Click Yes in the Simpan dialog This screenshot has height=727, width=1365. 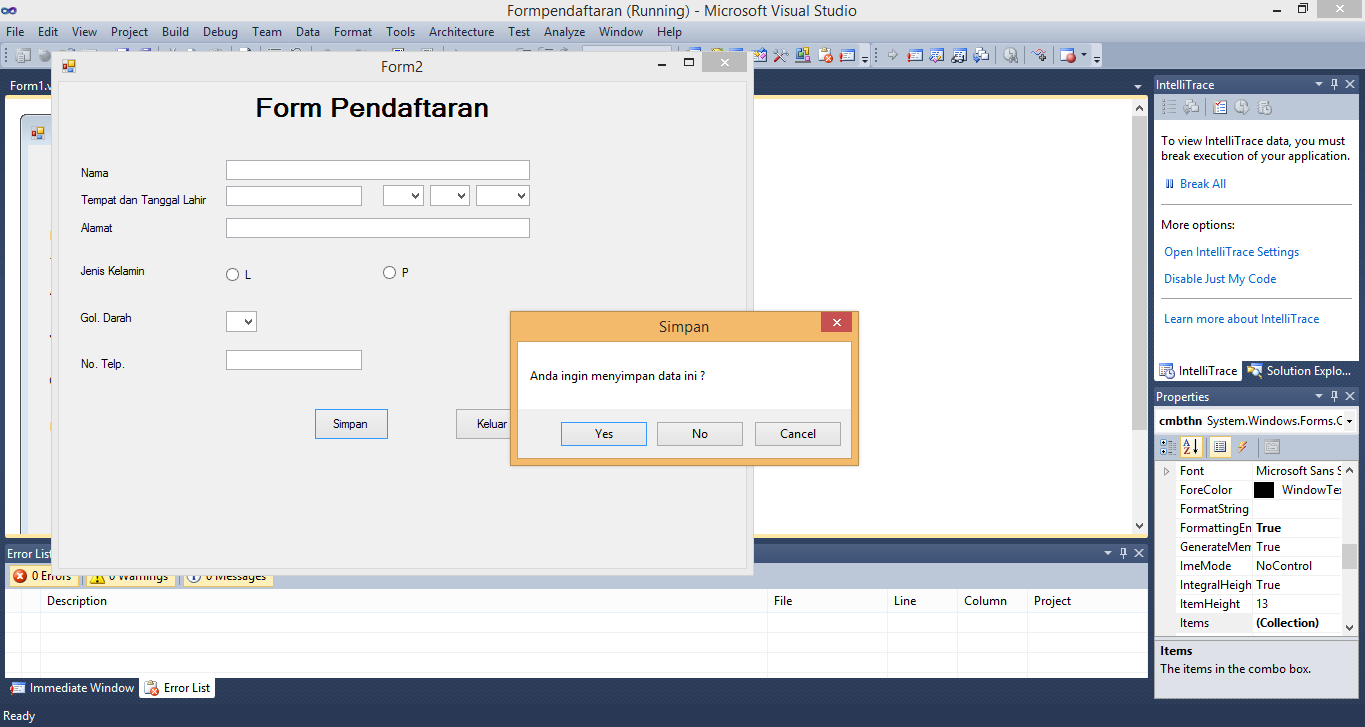tap(603, 433)
